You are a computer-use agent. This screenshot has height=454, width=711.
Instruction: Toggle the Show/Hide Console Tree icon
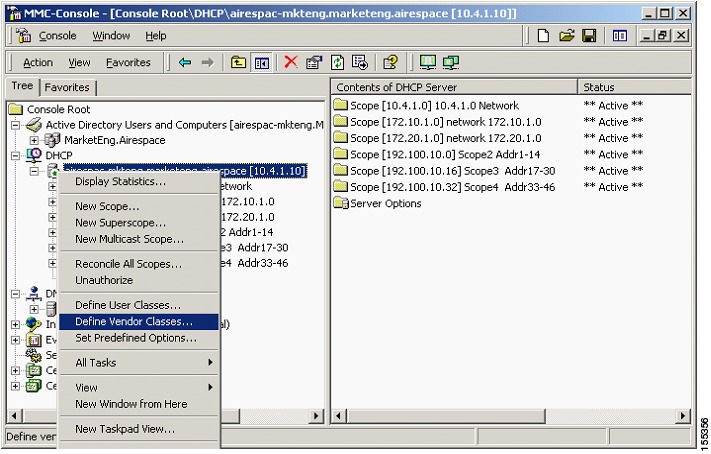point(262,63)
